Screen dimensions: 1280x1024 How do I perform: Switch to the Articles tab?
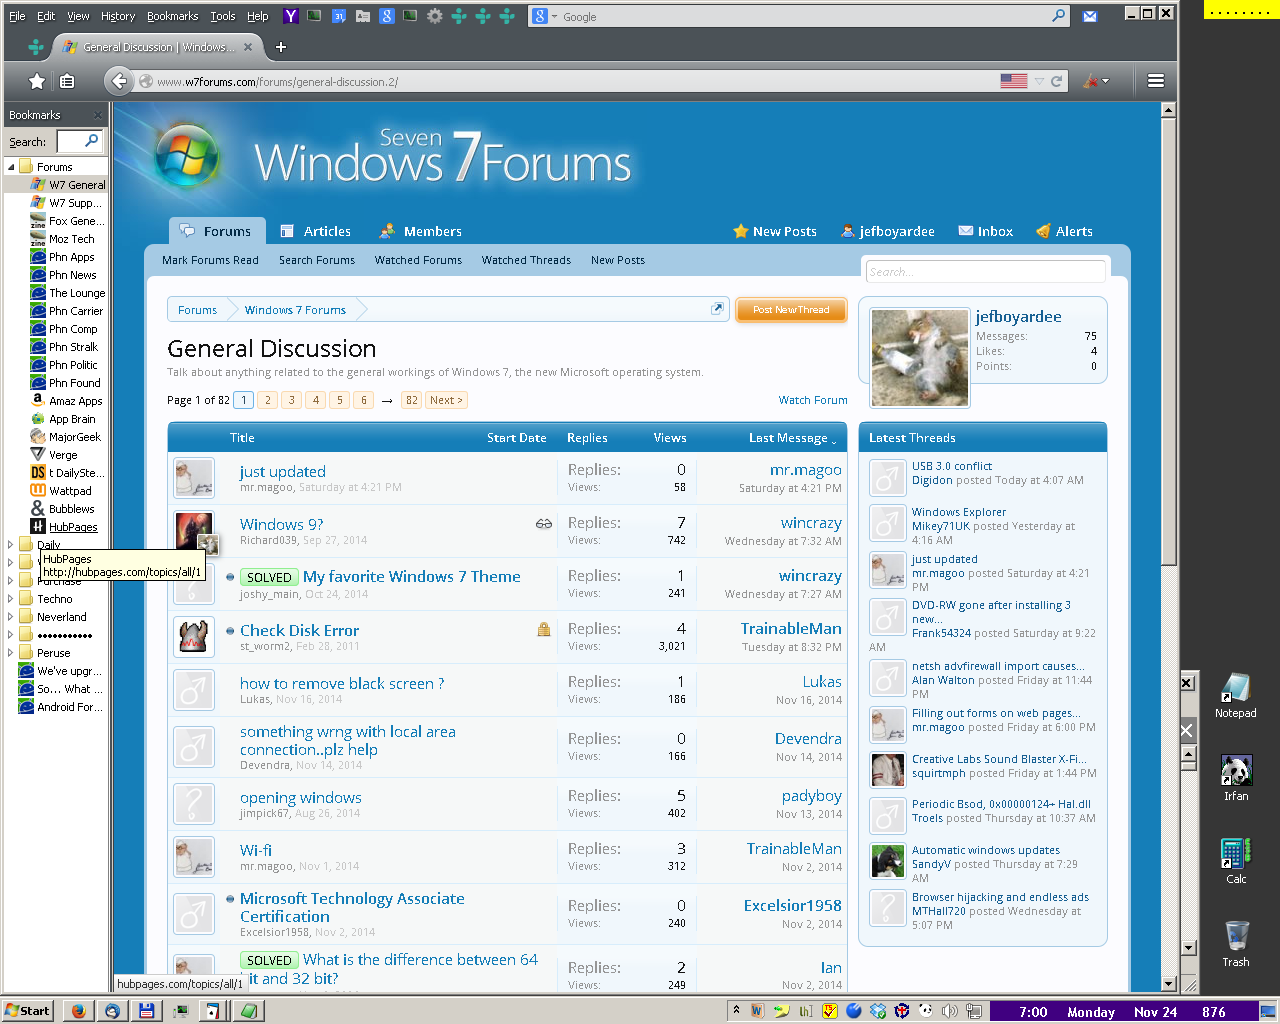pos(316,231)
